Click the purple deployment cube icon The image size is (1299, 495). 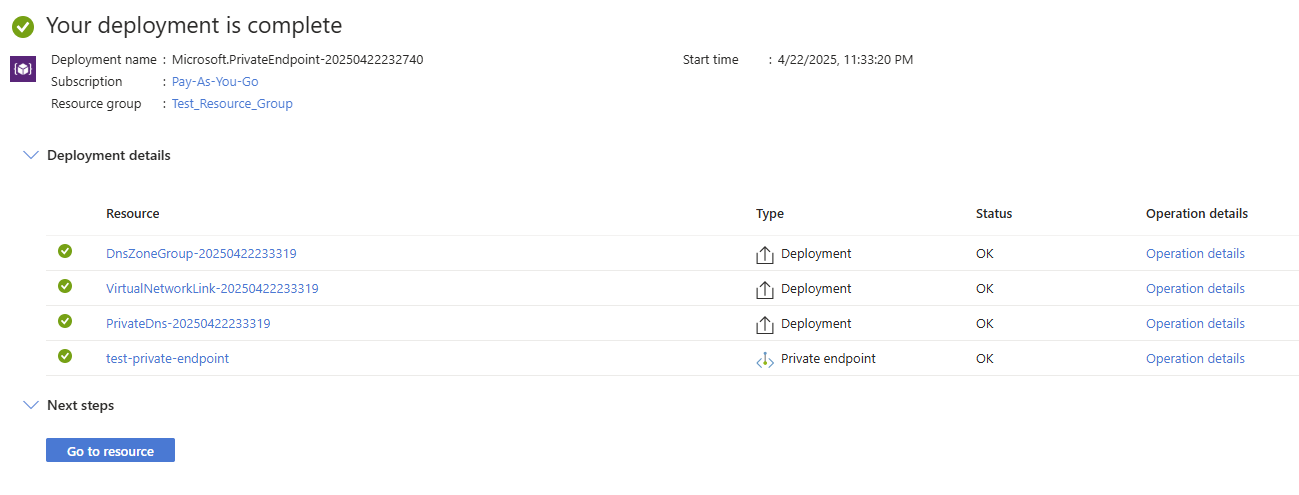[23, 69]
